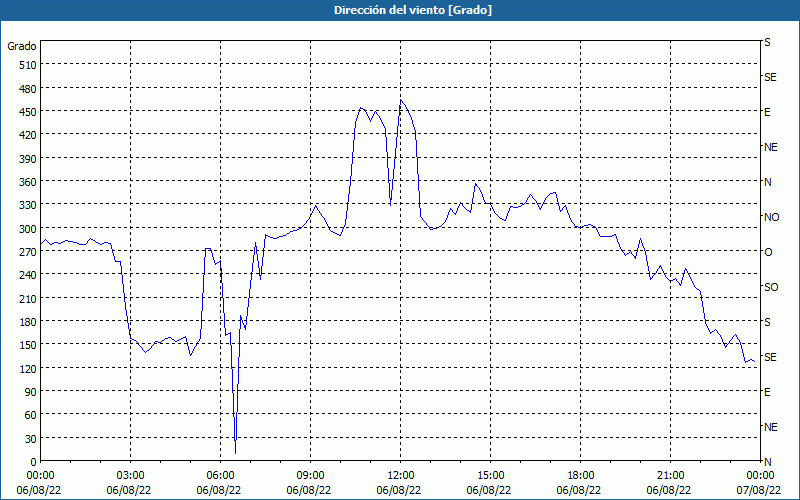Select the 'NE' compass label near 45 degrees

[770, 427]
